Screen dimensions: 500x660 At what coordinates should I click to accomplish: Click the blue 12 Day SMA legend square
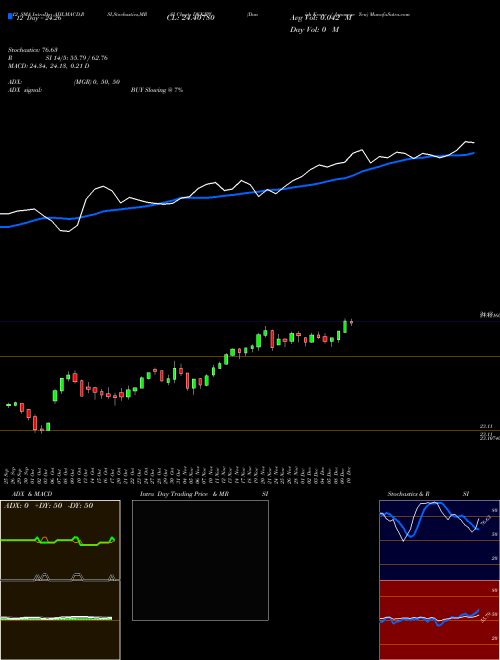[x=10, y=17]
